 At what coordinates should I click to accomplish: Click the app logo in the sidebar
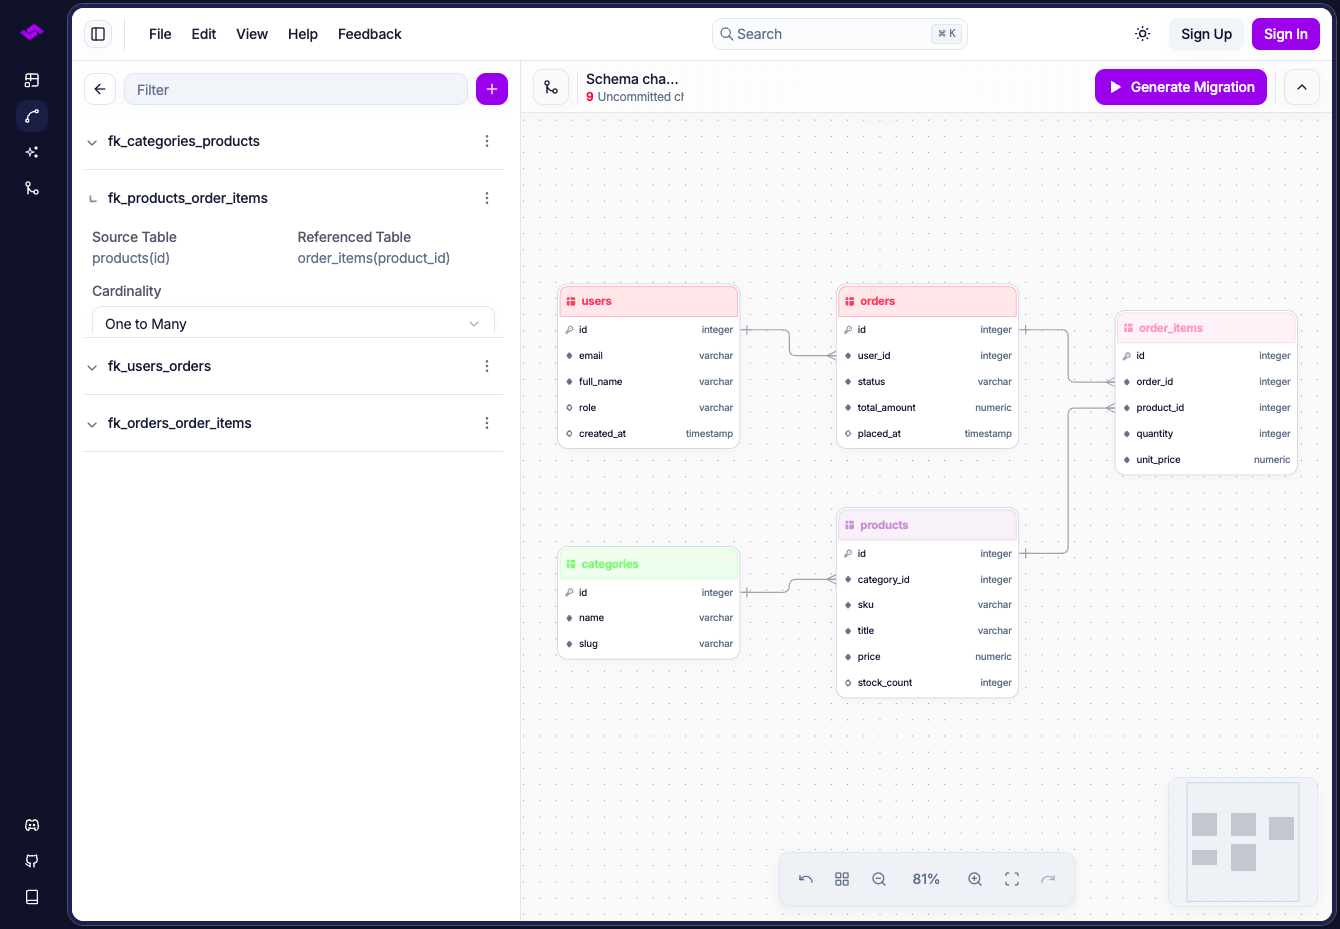pyautogui.click(x=32, y=33)
